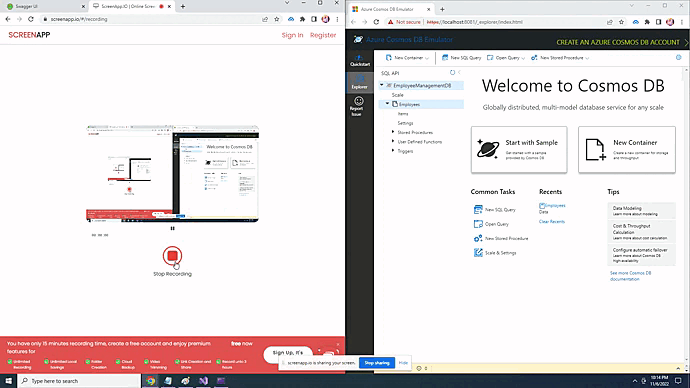
Task: Open the Open Query dropdown arrow
Action: [x=523, y=58]
